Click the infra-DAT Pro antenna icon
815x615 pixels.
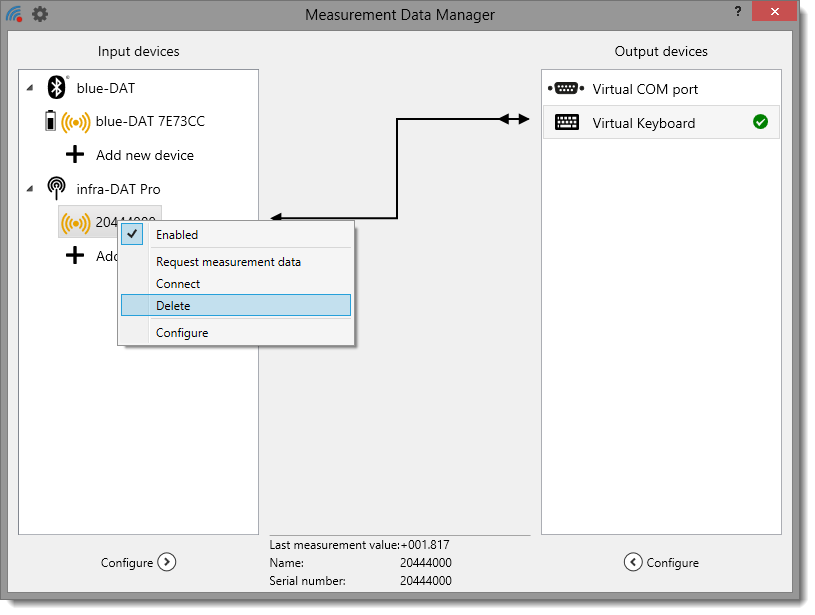point(56,189)
